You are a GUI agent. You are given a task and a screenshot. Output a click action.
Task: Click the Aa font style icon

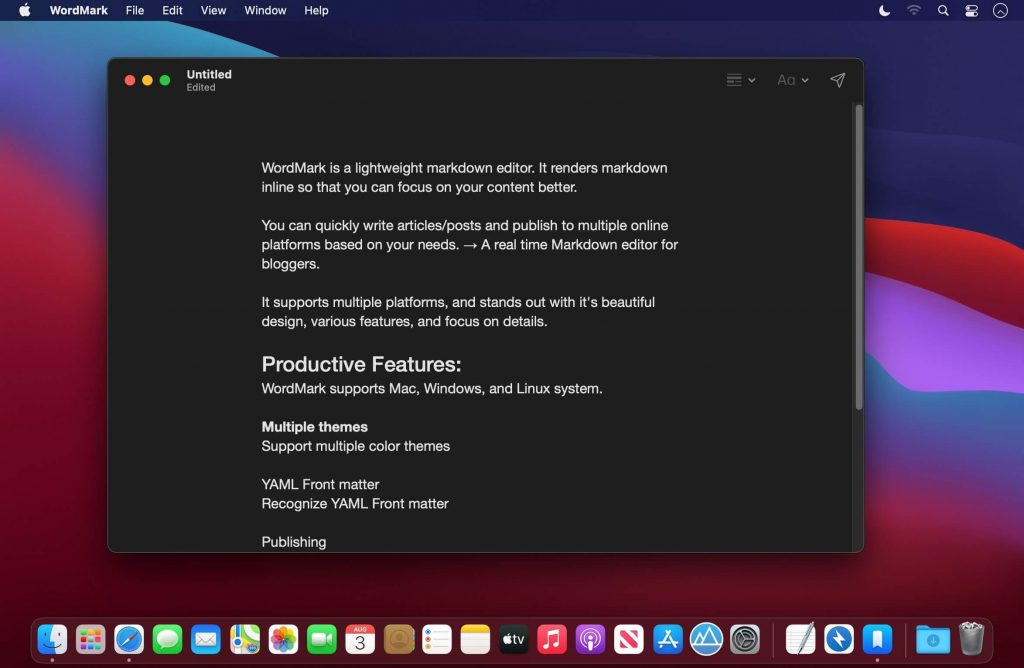(787, 80)
